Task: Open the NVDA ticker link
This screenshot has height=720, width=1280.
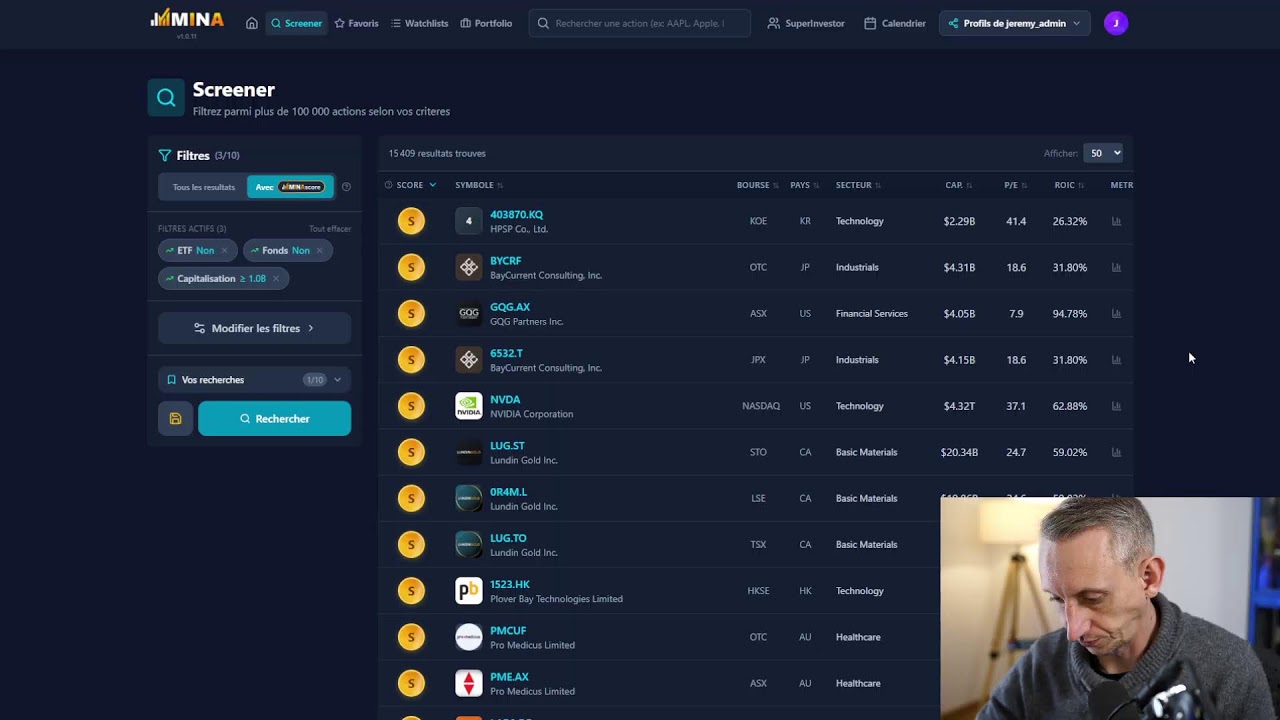Action: (505, 400)
